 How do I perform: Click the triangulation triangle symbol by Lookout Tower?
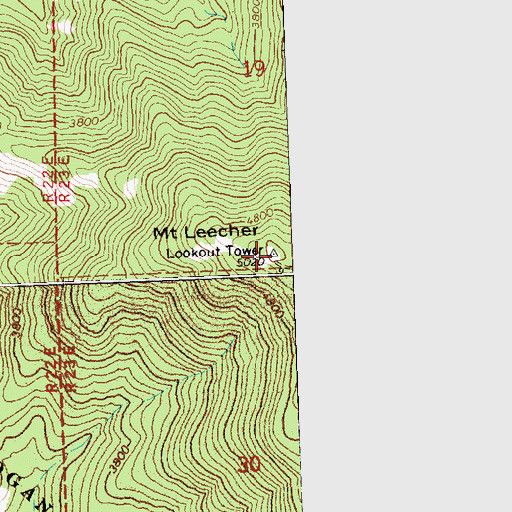[x=274, y=253]
